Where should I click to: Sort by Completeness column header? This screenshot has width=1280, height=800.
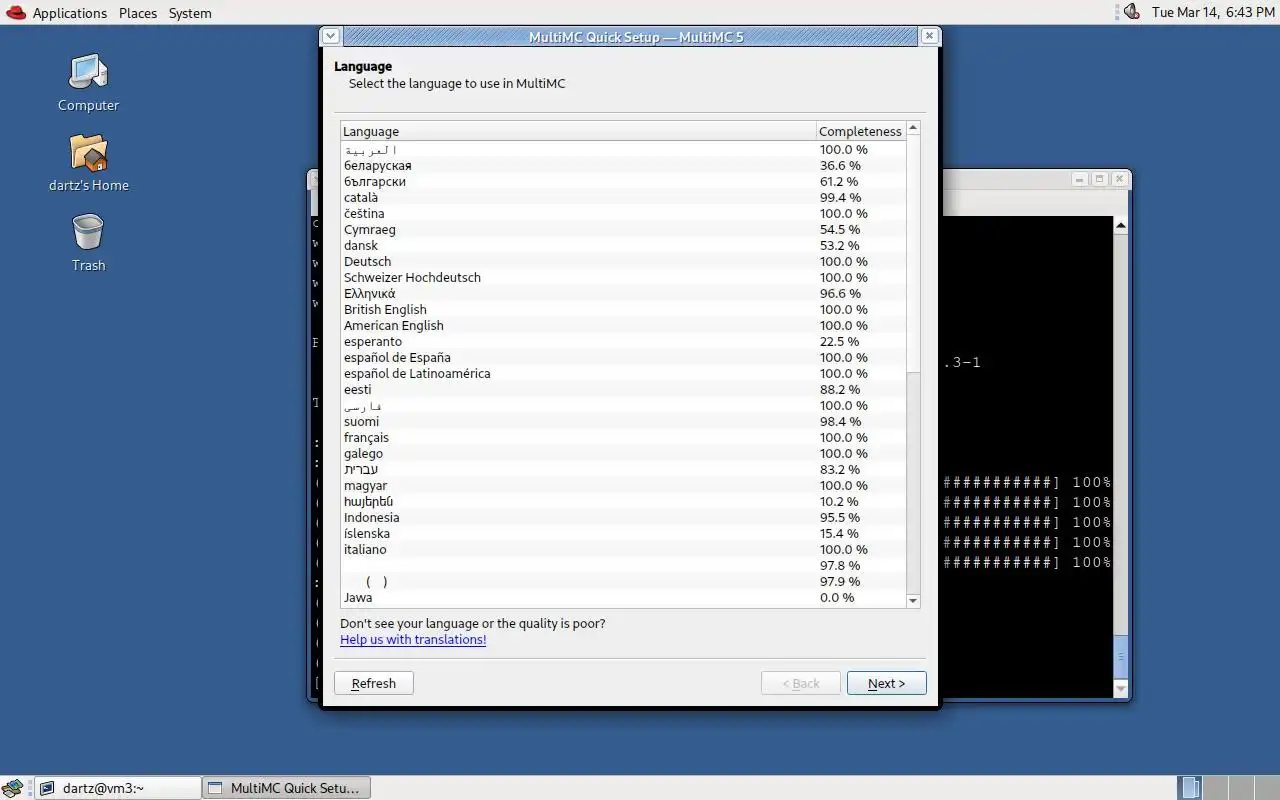coord(861,131)
